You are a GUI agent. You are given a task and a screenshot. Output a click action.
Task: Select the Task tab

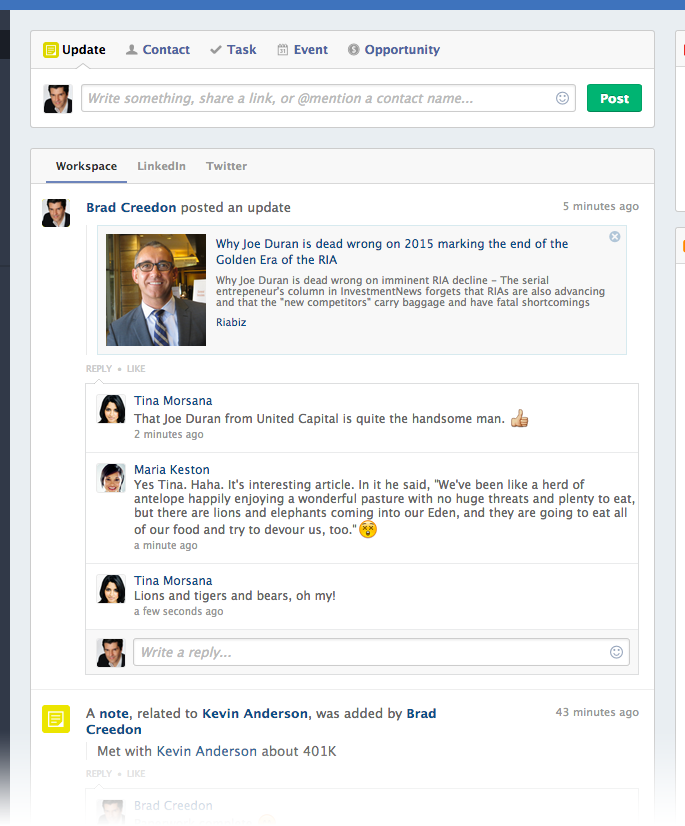click(x=233, y=50)
